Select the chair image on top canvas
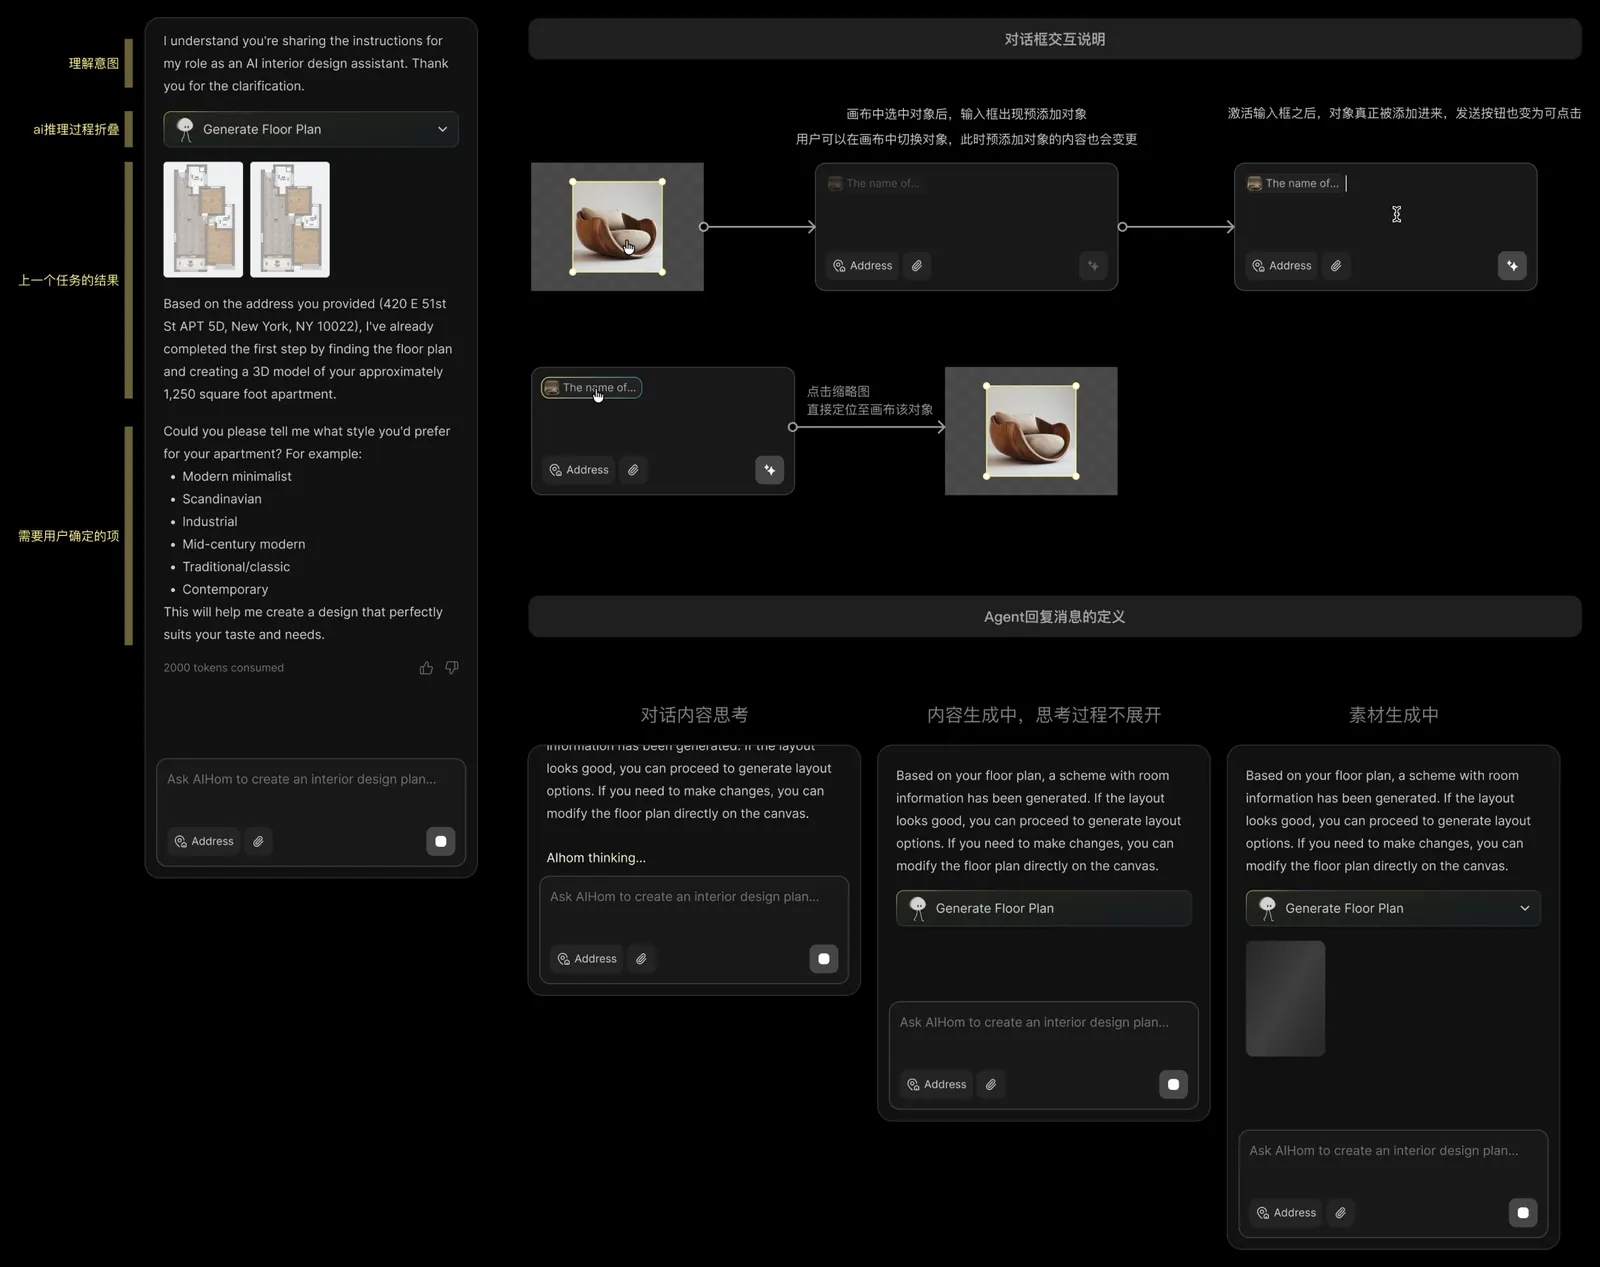This screenshot has width=1600, height=1267. 617,227
